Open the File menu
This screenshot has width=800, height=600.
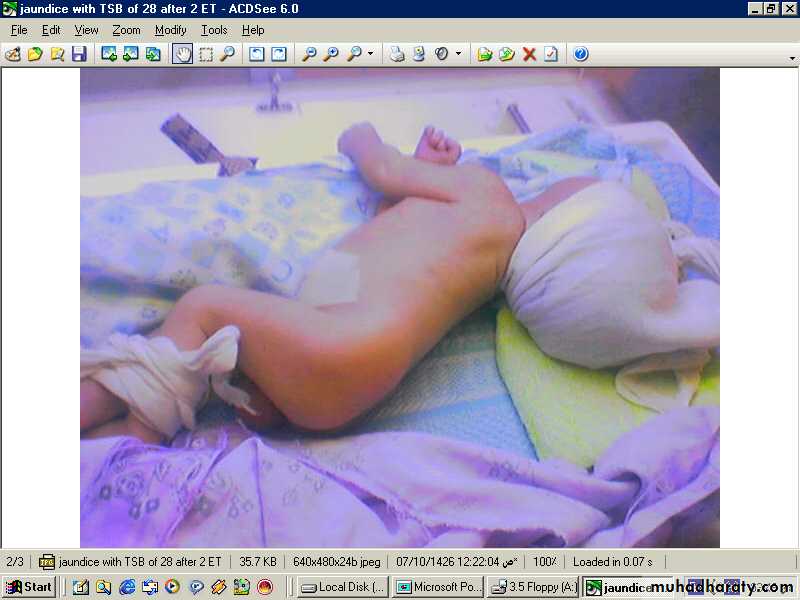[19, 30]
